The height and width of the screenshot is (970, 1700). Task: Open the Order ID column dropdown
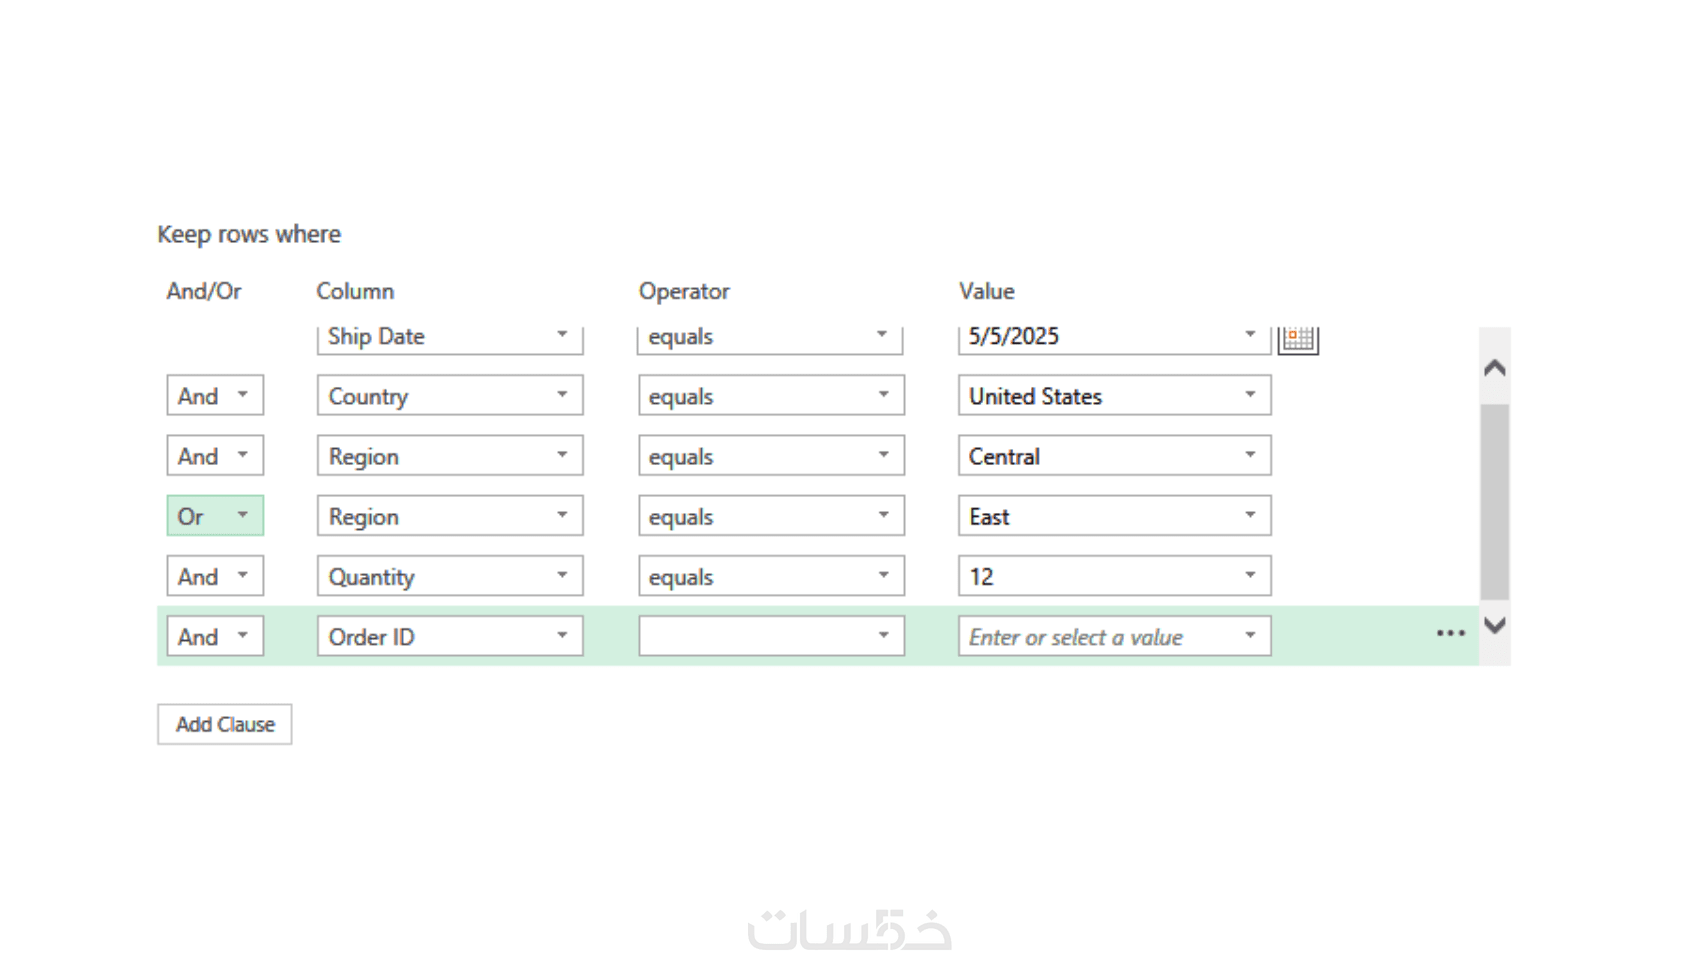(450, 636)
